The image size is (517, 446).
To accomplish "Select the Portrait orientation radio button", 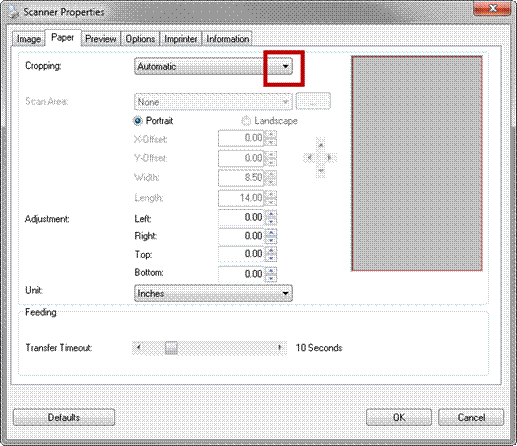I will [137, 121].
